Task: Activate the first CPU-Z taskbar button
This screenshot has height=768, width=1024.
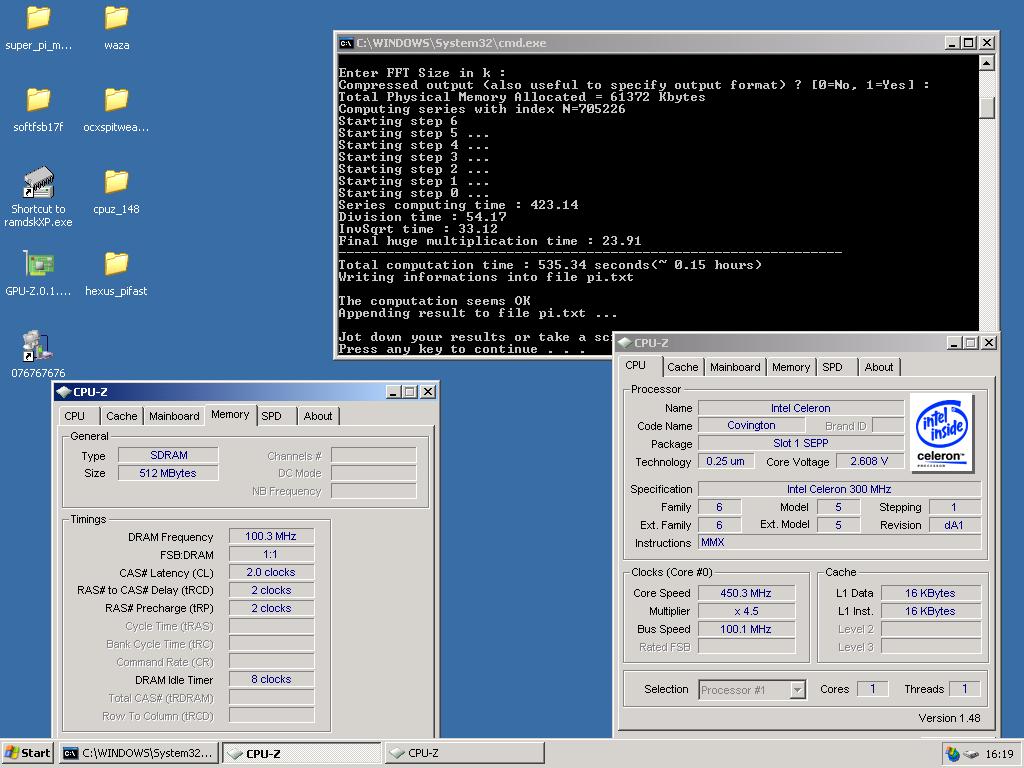Action: click(301, 753)
